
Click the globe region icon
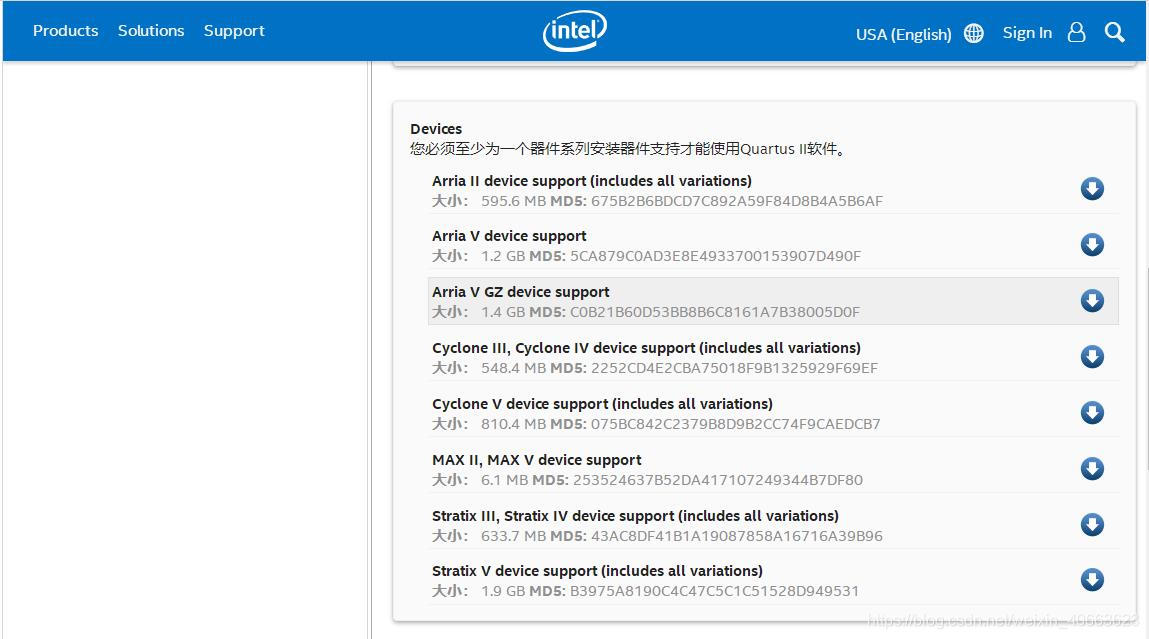coord(974,33)
